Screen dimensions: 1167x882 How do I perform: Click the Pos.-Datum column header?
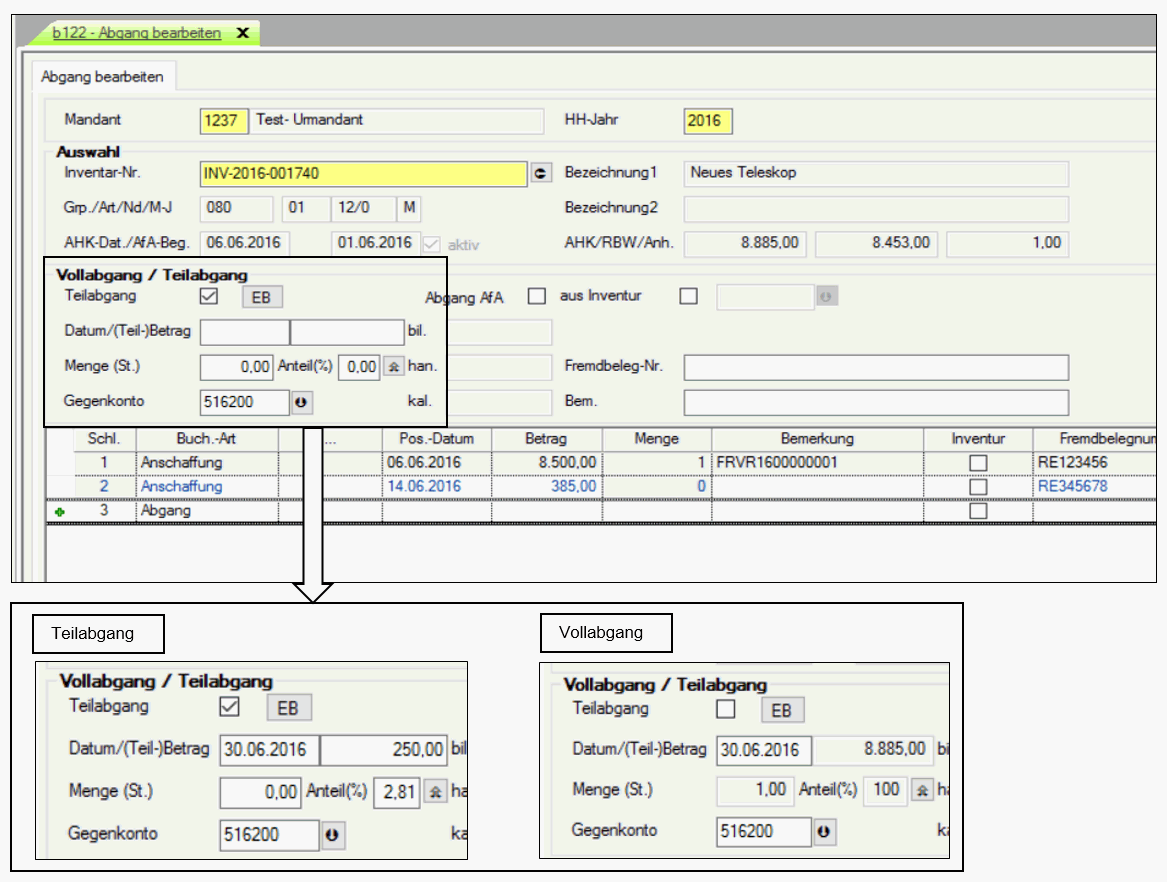click(436, 439)
